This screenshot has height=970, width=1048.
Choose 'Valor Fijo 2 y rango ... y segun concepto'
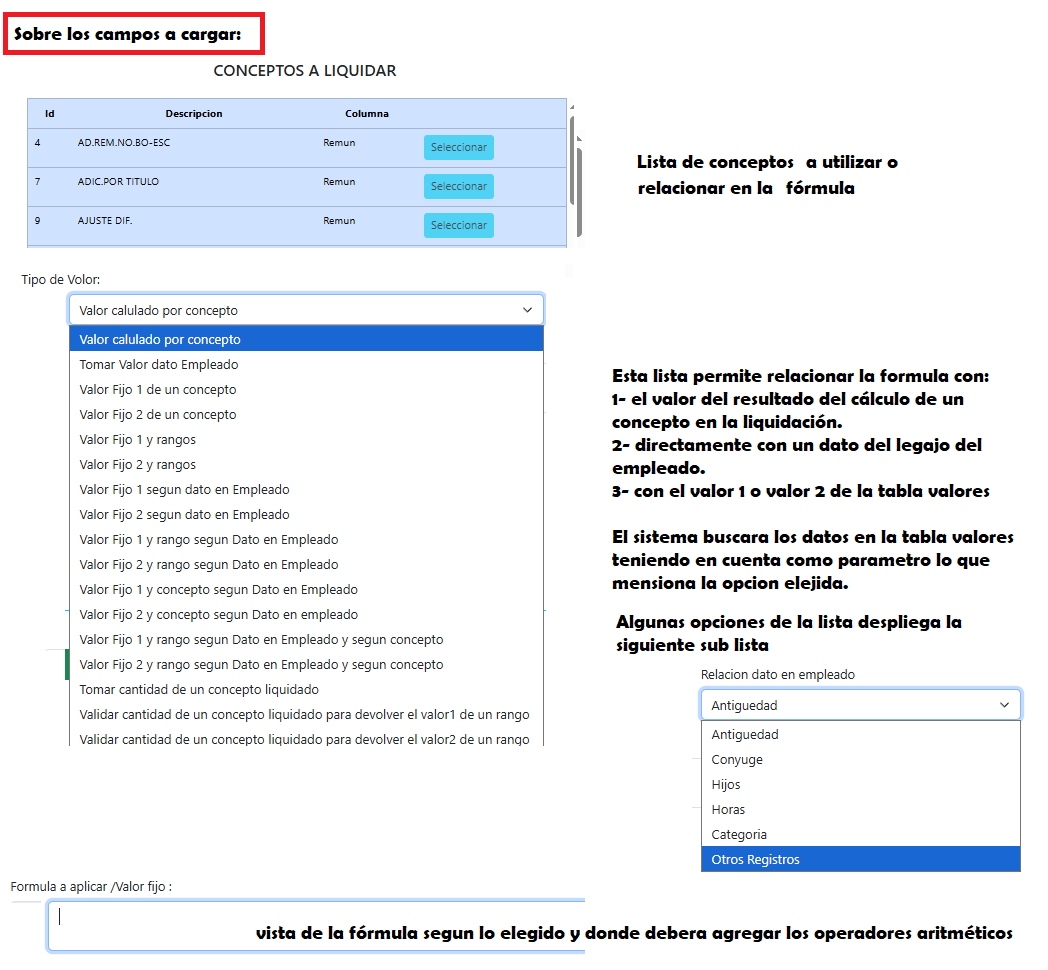pos(306,664)
